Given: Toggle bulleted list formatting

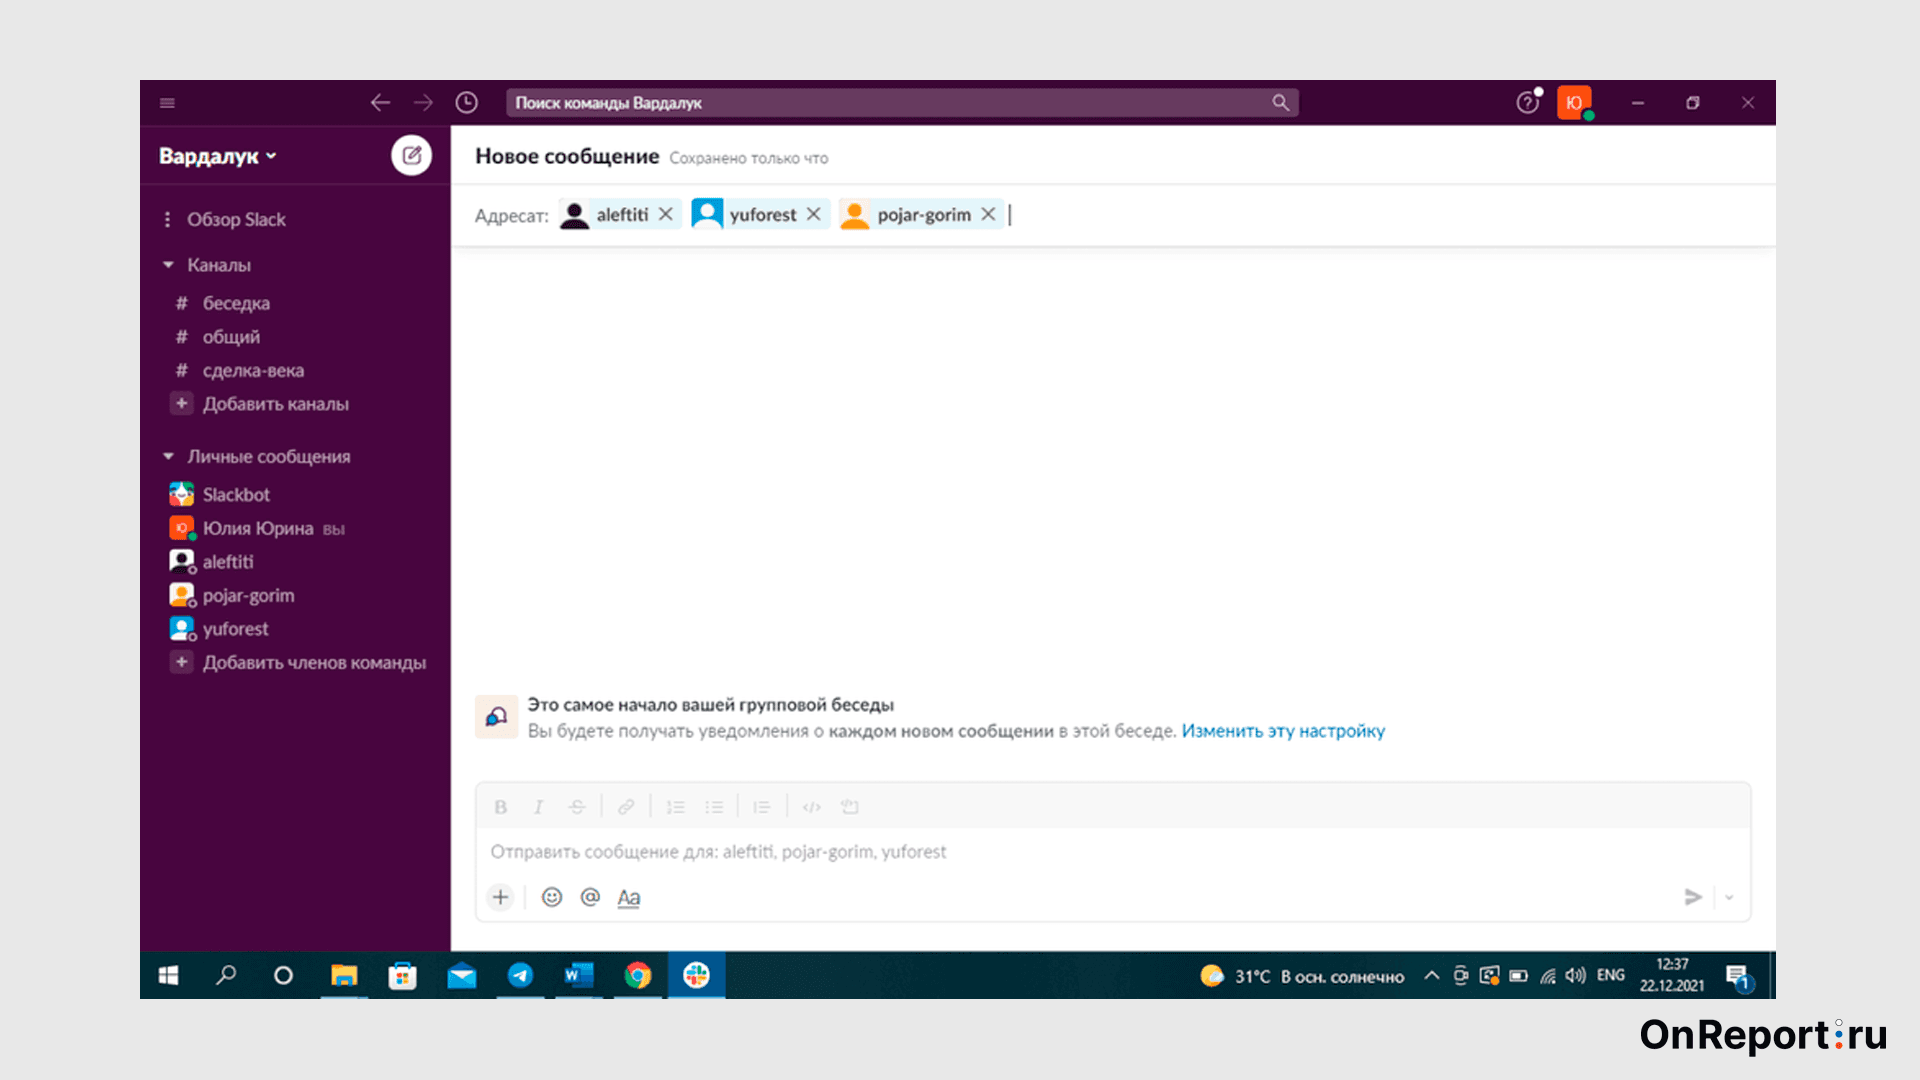Looking at the screenshot, I should (714, 807).
